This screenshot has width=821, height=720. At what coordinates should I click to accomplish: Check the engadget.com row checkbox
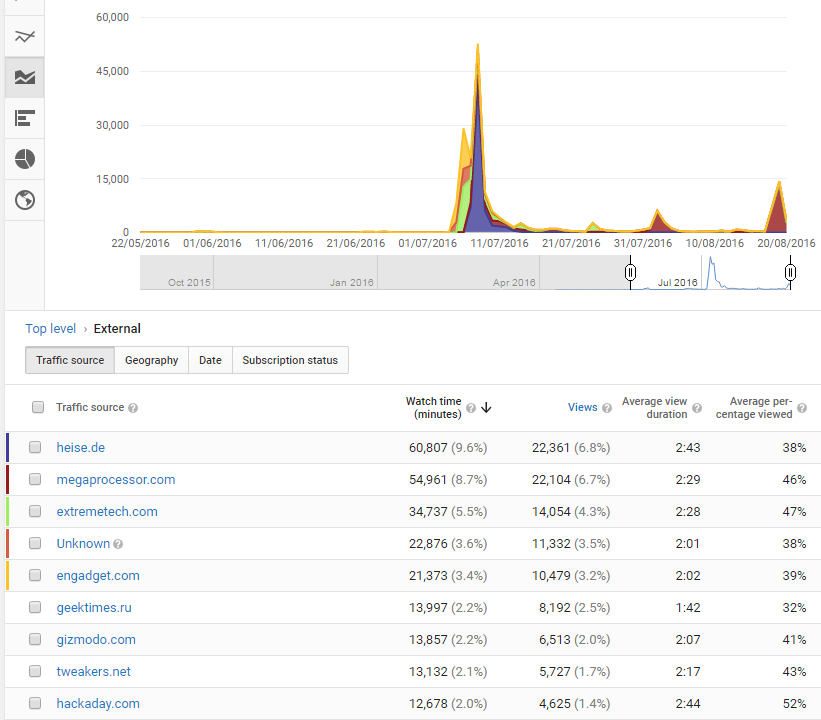[35, 575]
